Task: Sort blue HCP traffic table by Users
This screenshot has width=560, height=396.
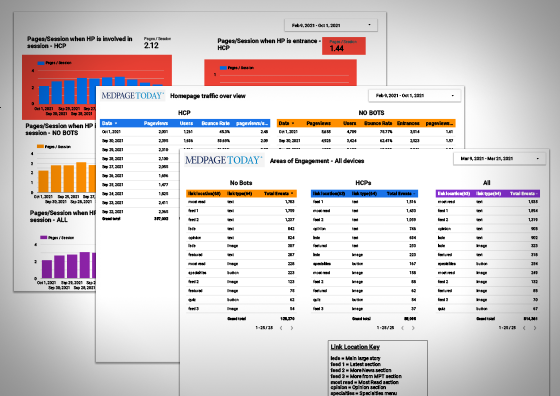Action: pyautogui.click(x=186, y=123)
